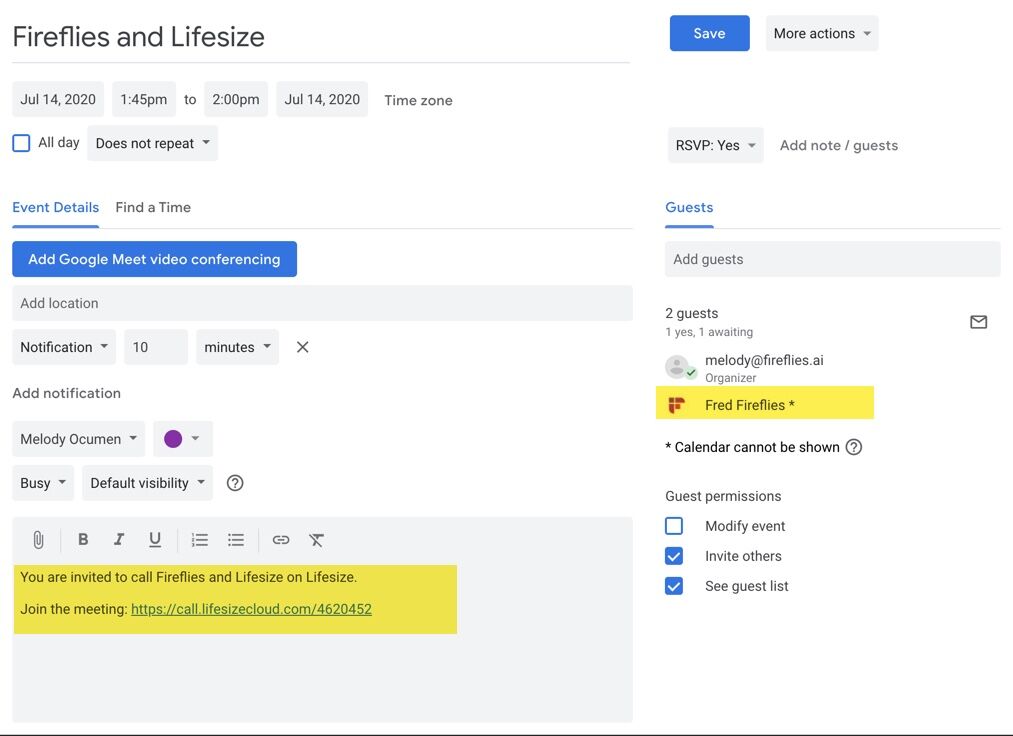This screenshot has height=736, width=1013.
Task: Toggle italic formatting in description
Action: click(119, 540)
